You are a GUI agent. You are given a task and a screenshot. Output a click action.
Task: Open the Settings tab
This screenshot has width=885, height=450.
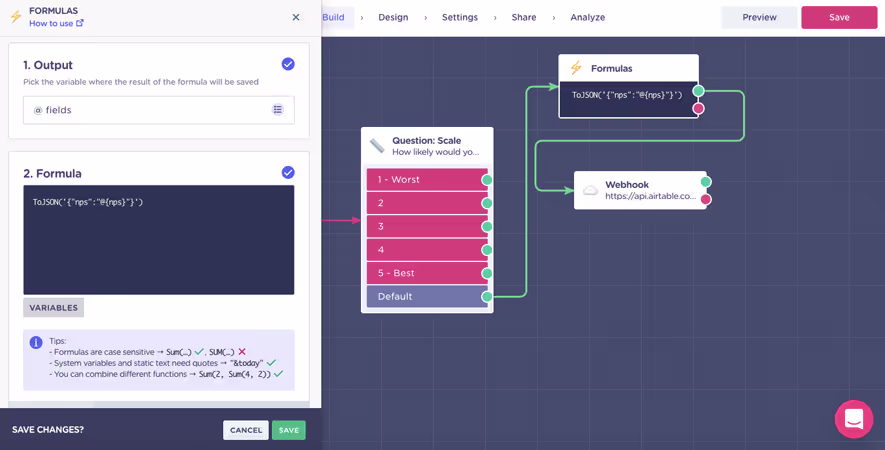pyautogui.click(x=459, y=18)
